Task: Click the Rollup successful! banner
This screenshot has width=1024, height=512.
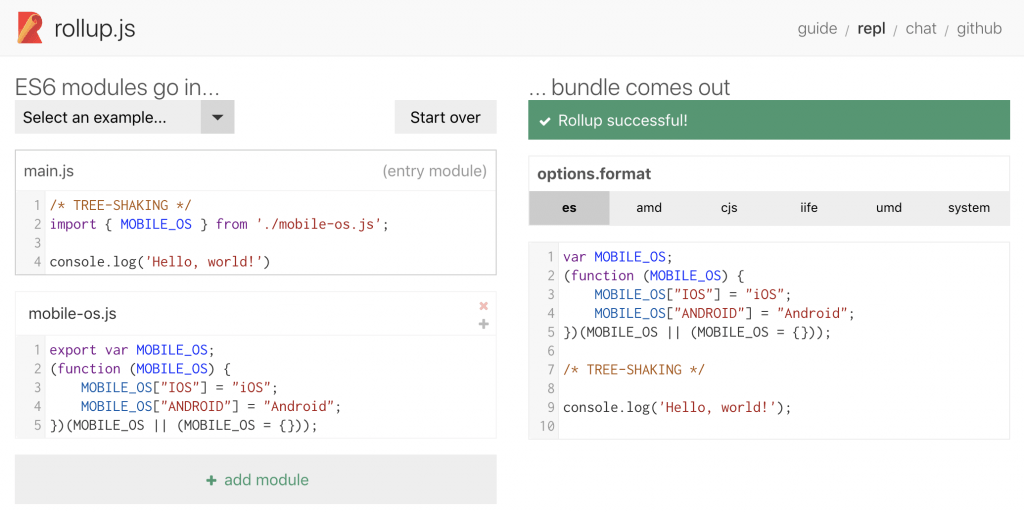Action: (x=769, y=120)
